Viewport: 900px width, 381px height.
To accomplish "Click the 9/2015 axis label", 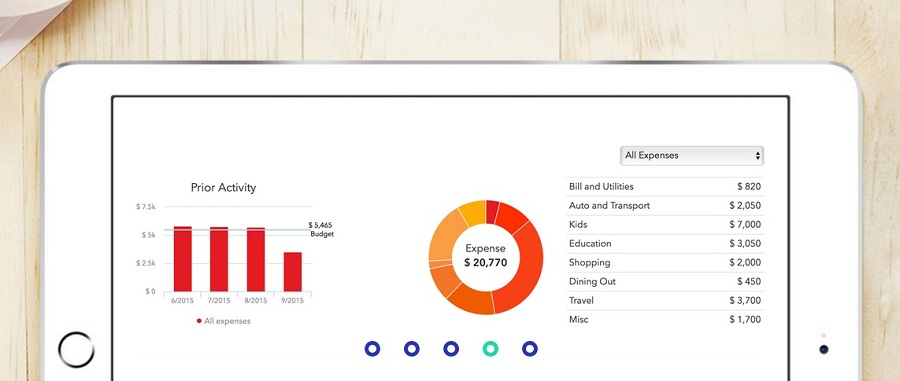I will [292, 301].
